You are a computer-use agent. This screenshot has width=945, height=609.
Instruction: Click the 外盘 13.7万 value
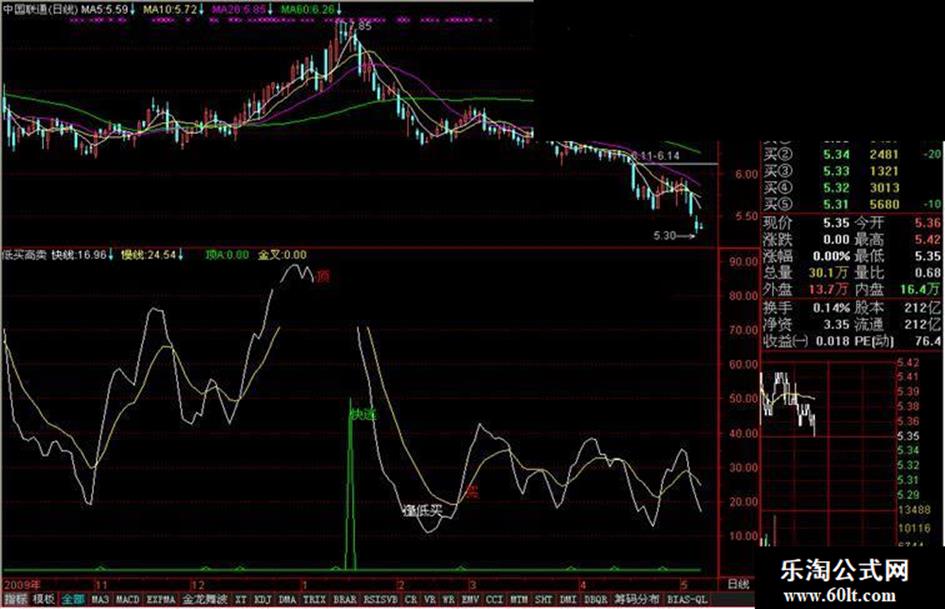coord(829,289)
